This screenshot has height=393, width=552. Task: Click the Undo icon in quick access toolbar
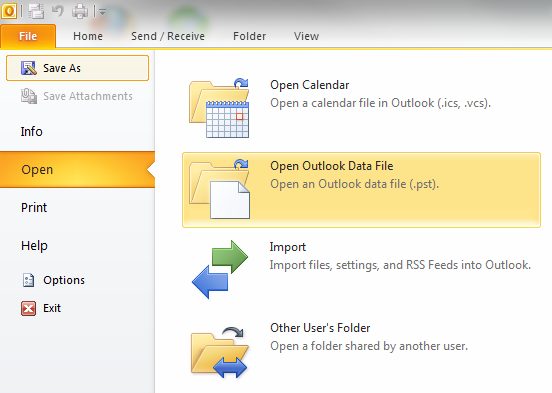tap(58, 11)
